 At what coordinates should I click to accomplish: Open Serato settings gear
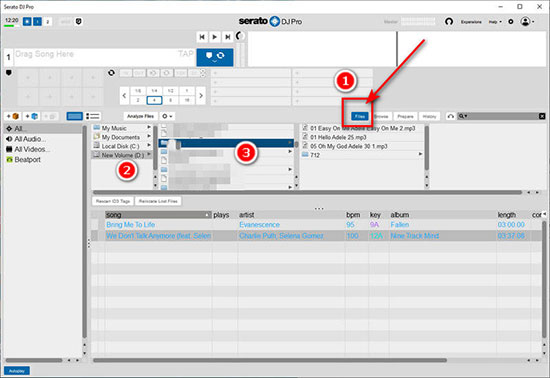pyautogui.click(x=511, y=22)
